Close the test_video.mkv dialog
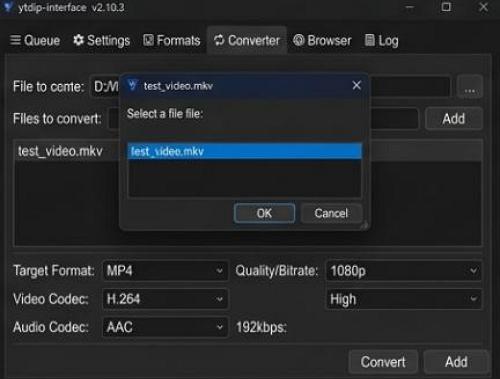The width and height of the screenshot is (500, 379). [x=357, y=85]
